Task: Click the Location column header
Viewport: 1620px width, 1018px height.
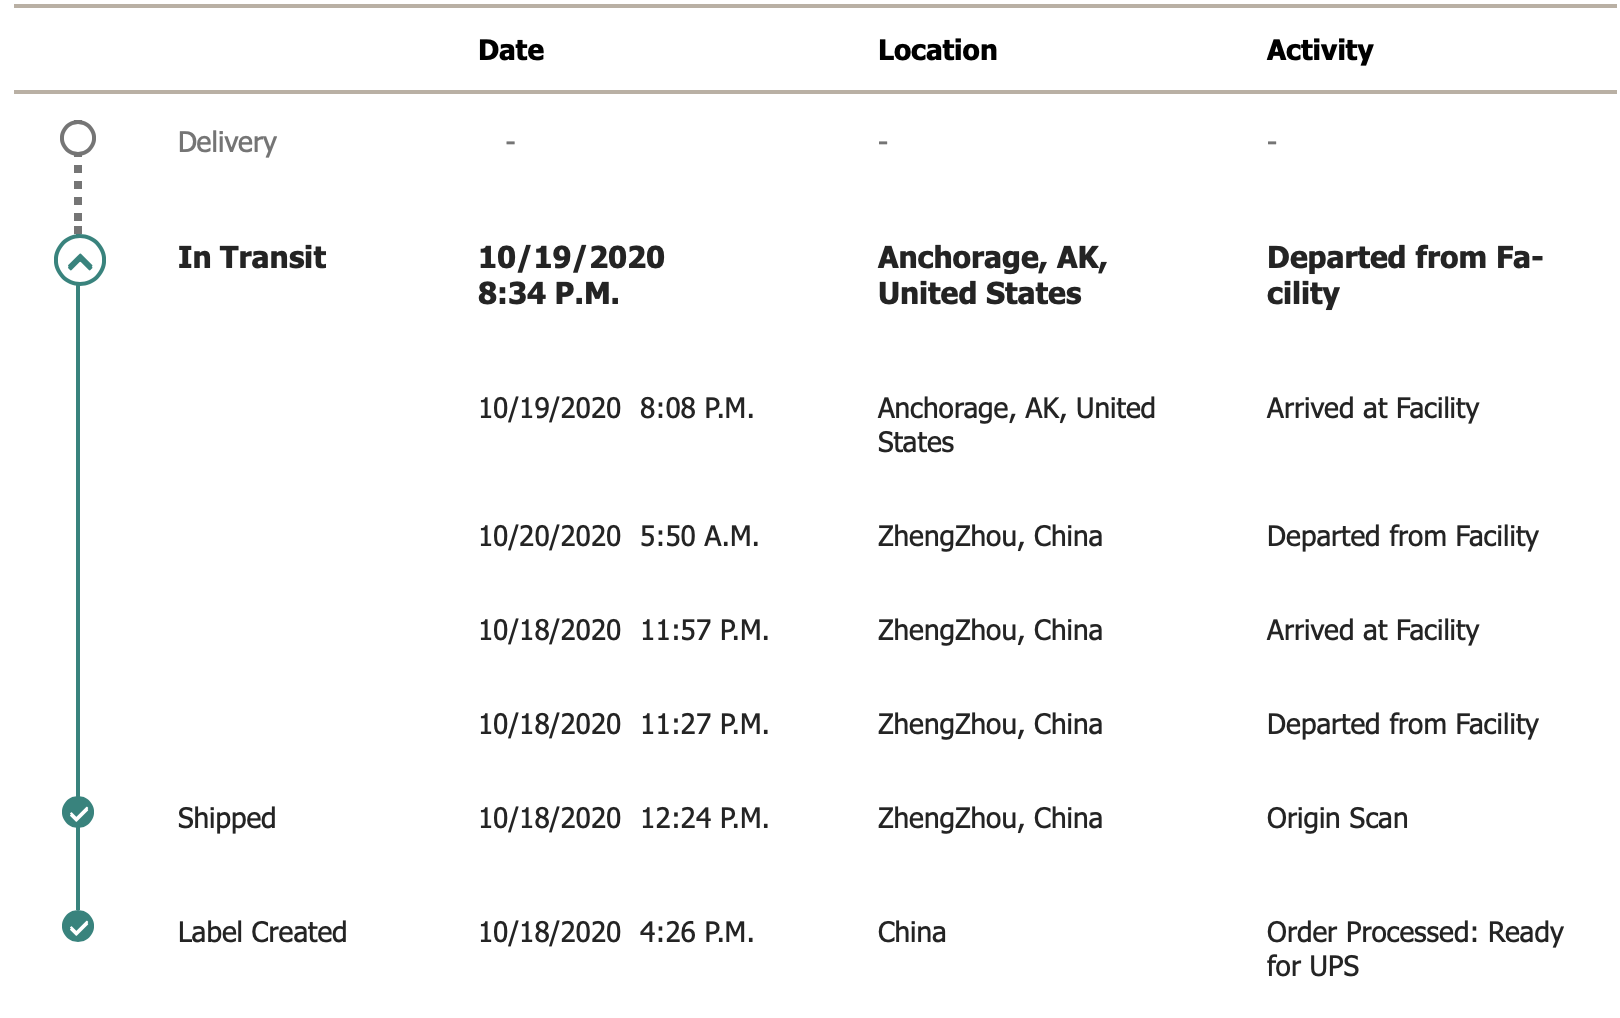Action: [x=937, y=50]
